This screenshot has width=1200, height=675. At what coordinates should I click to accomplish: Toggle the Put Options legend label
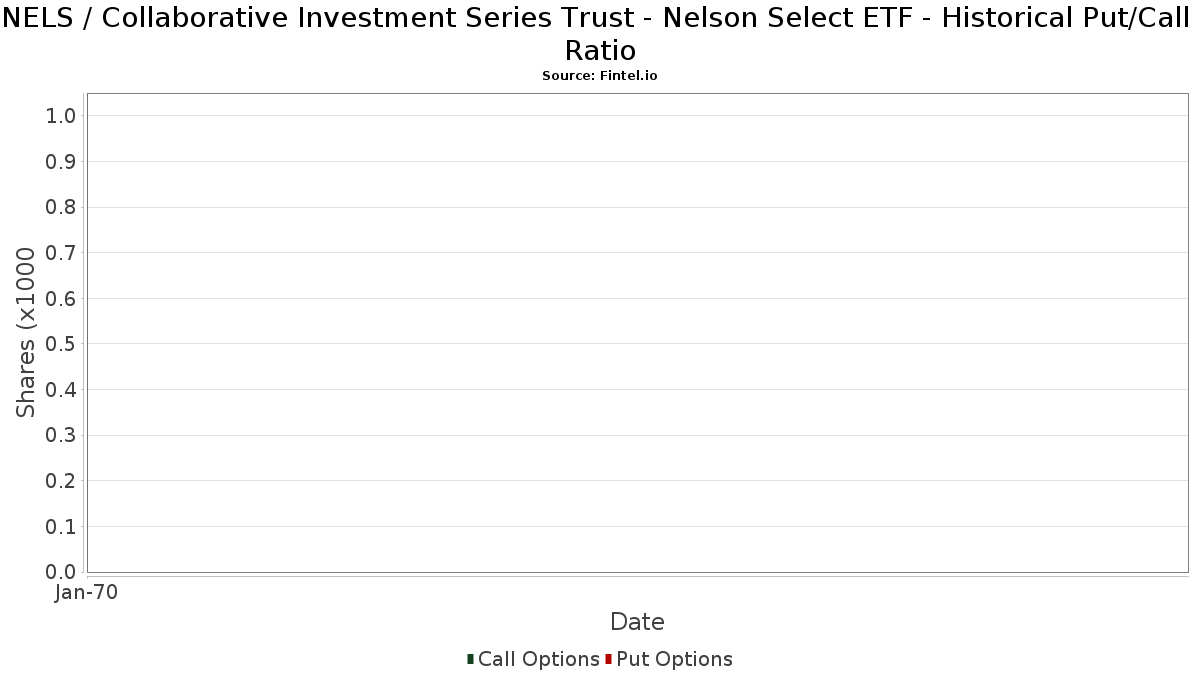pos(674,659)
